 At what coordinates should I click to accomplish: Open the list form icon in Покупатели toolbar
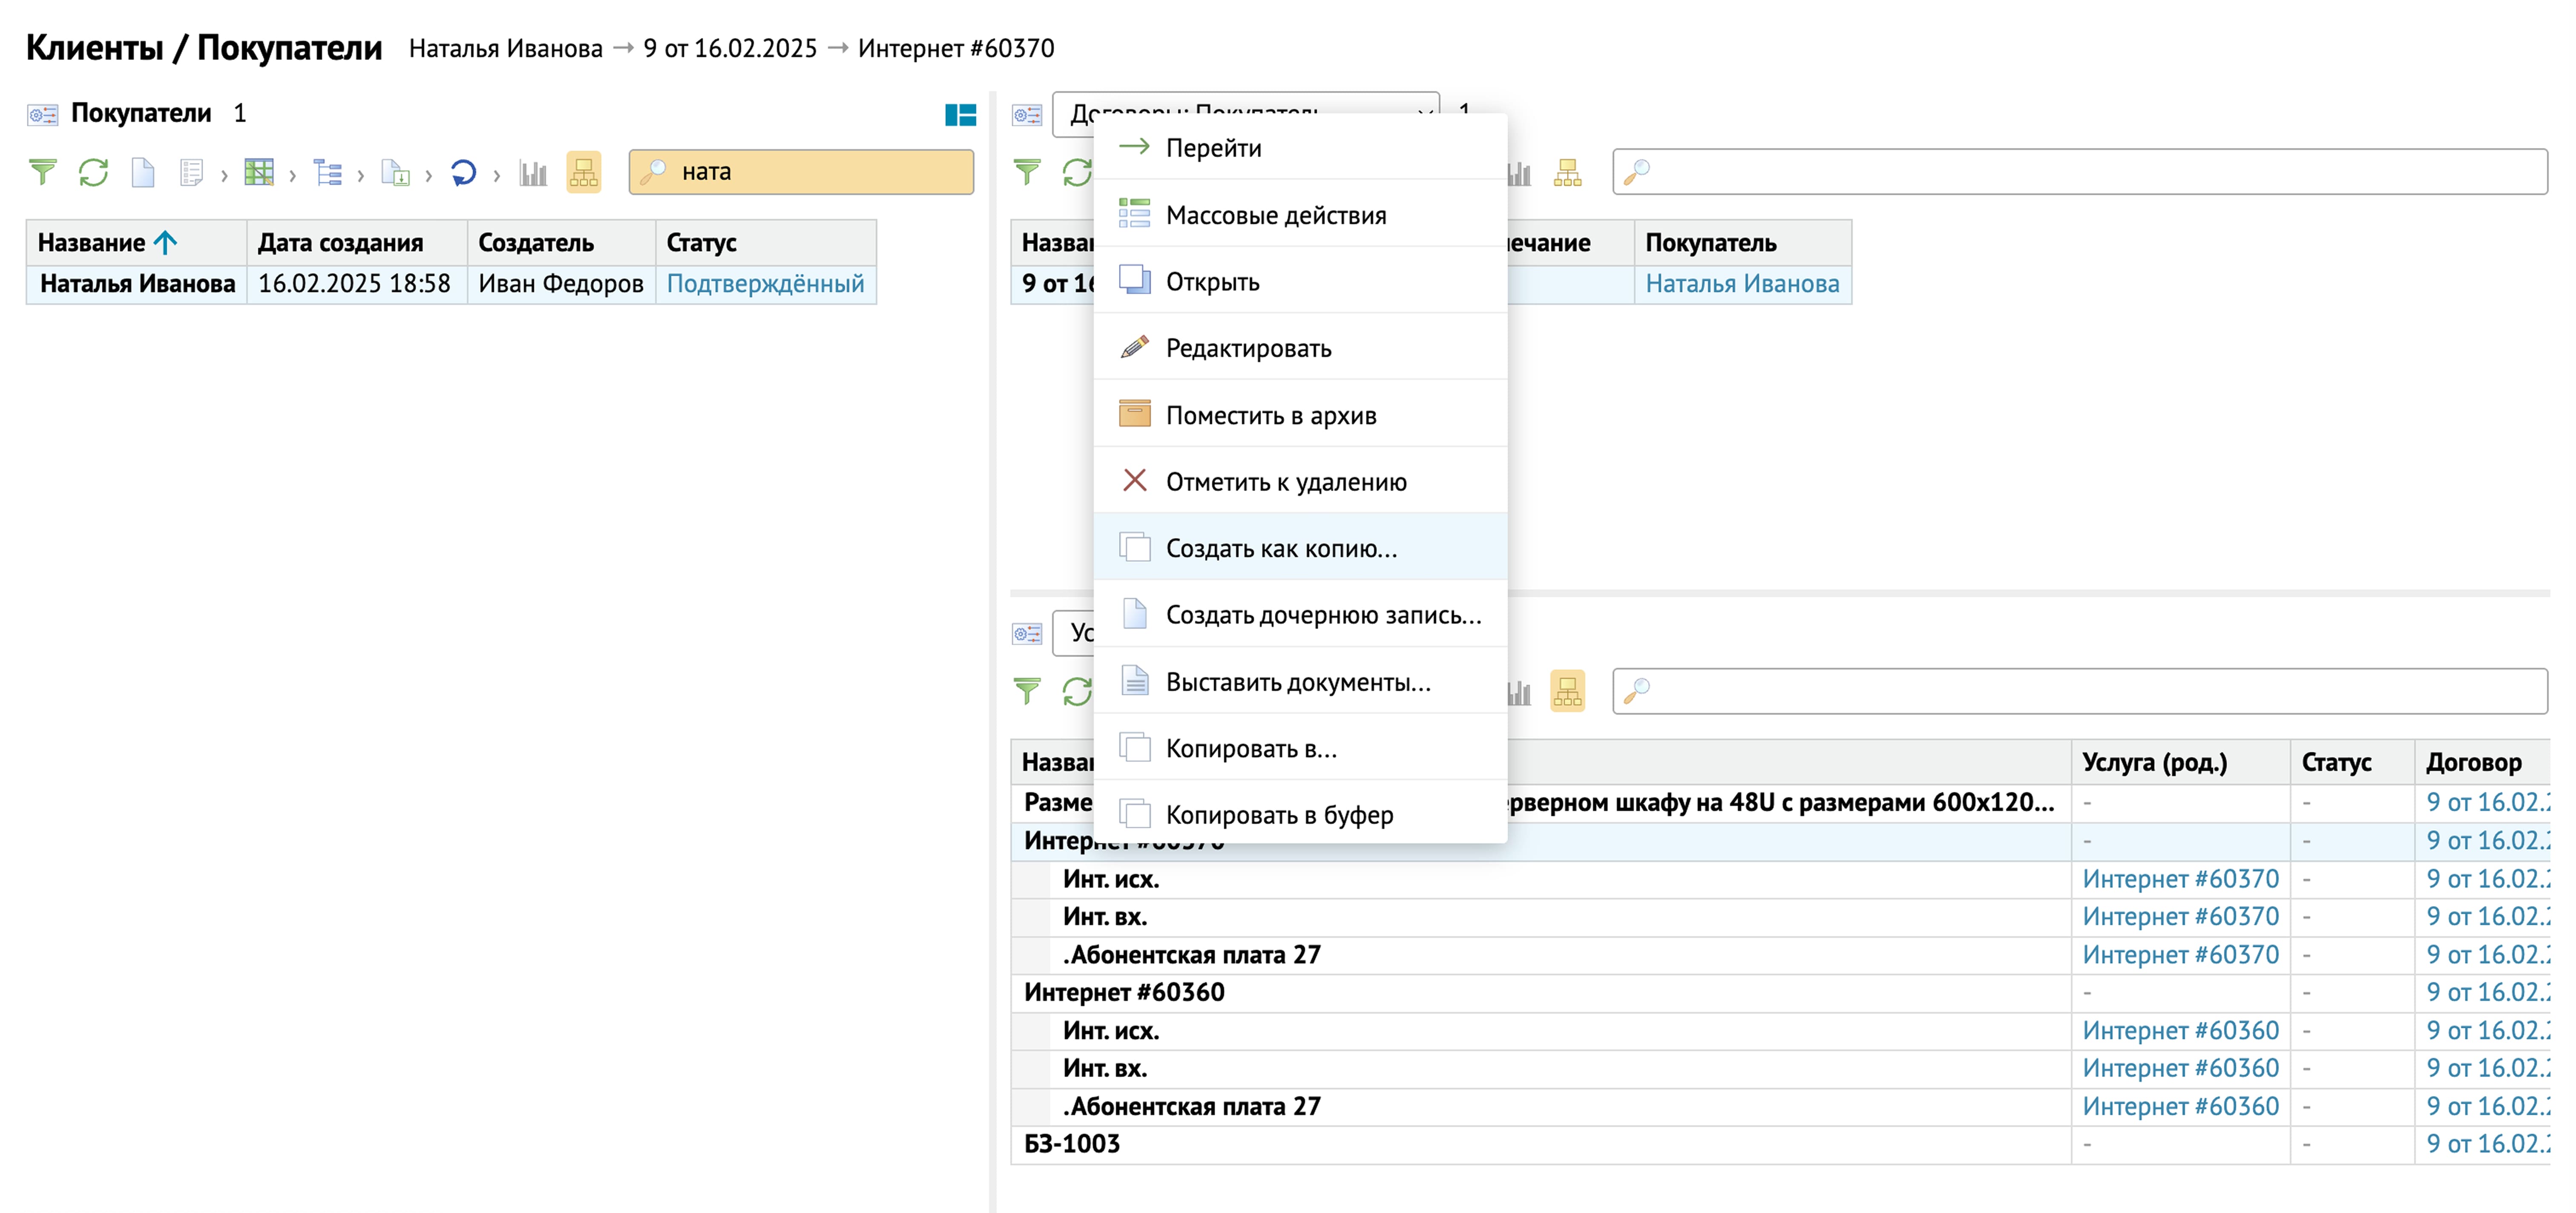[191, 173]
